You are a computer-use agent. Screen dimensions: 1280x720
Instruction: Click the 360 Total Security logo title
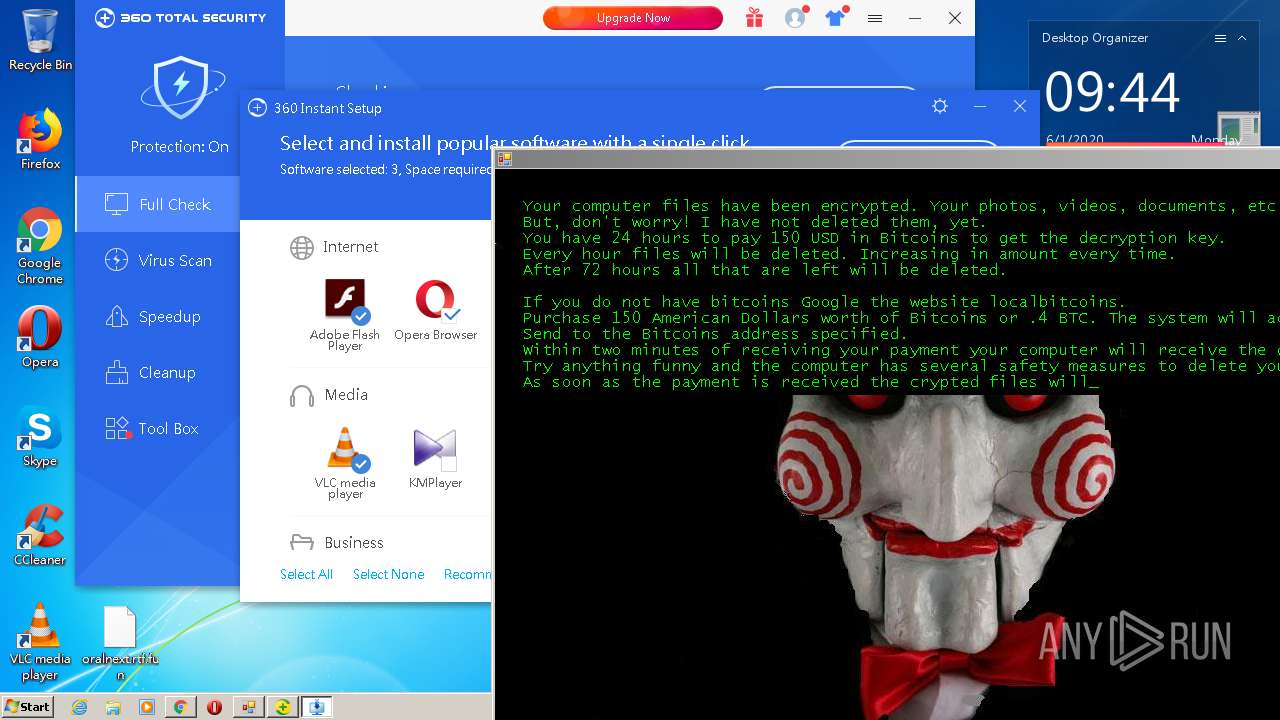[181, 18]
